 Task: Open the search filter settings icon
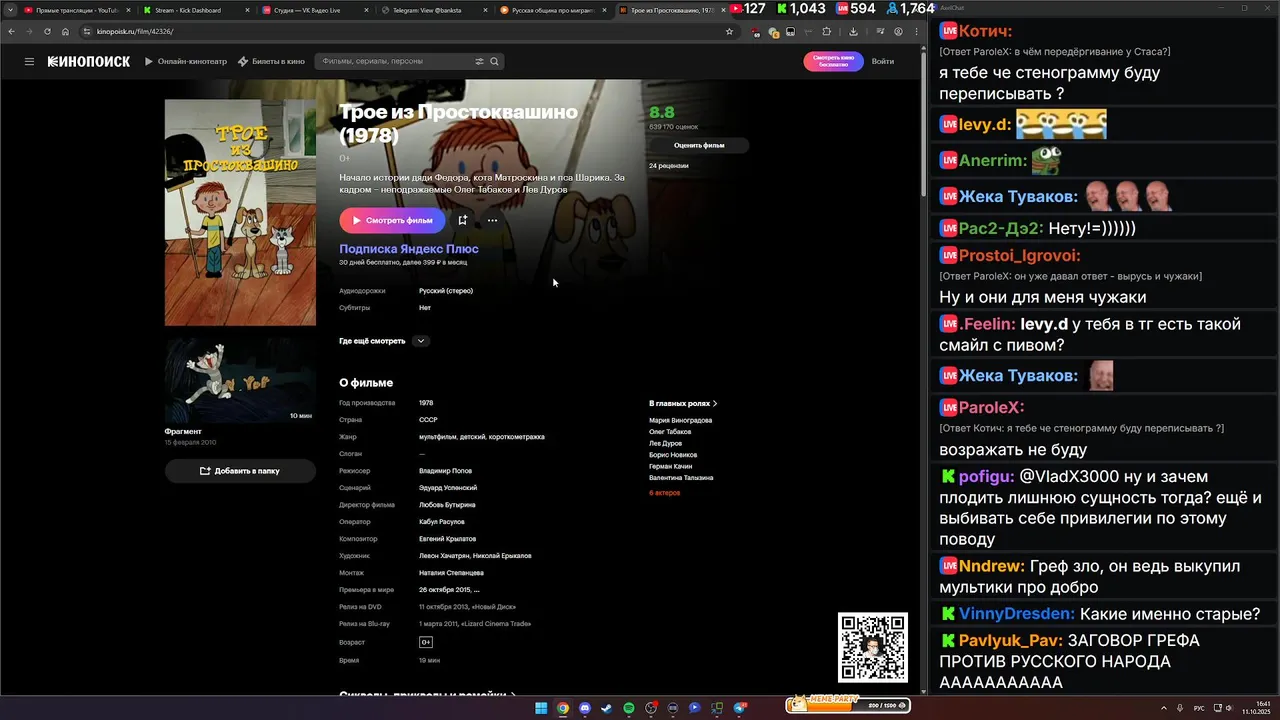(479, 62)
